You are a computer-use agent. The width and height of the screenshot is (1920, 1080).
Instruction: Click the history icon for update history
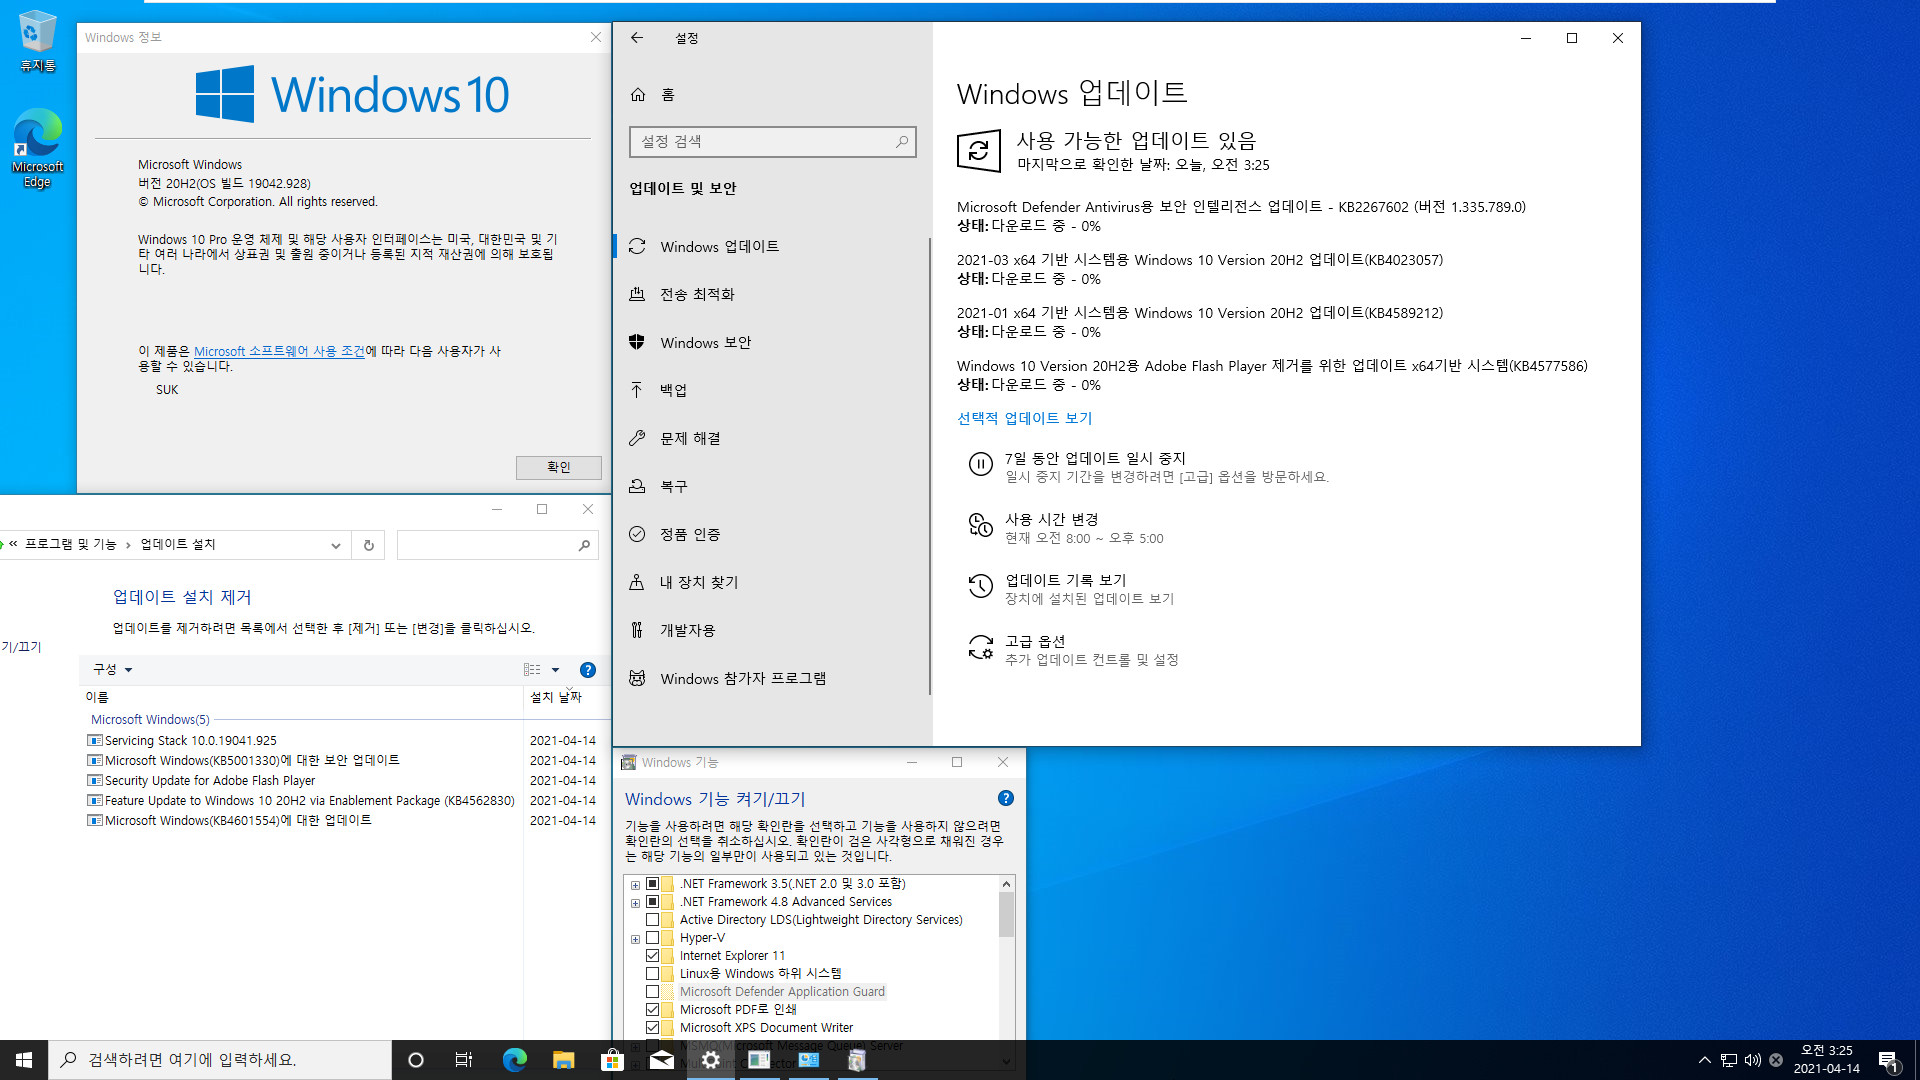pyautogui.click(x=980, y=586)
